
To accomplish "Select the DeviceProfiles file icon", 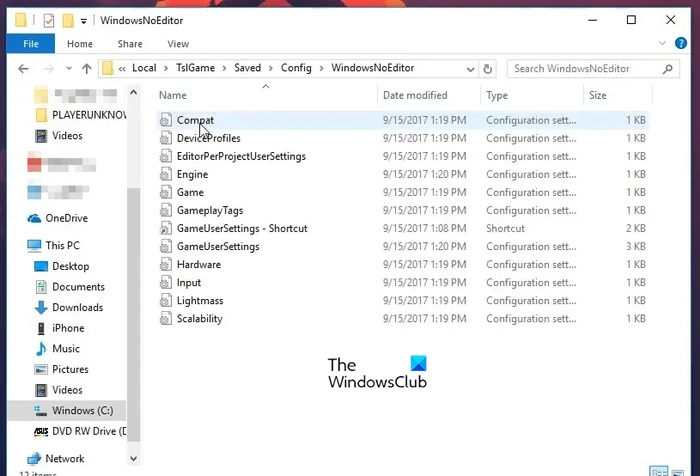I will point(166,138).
